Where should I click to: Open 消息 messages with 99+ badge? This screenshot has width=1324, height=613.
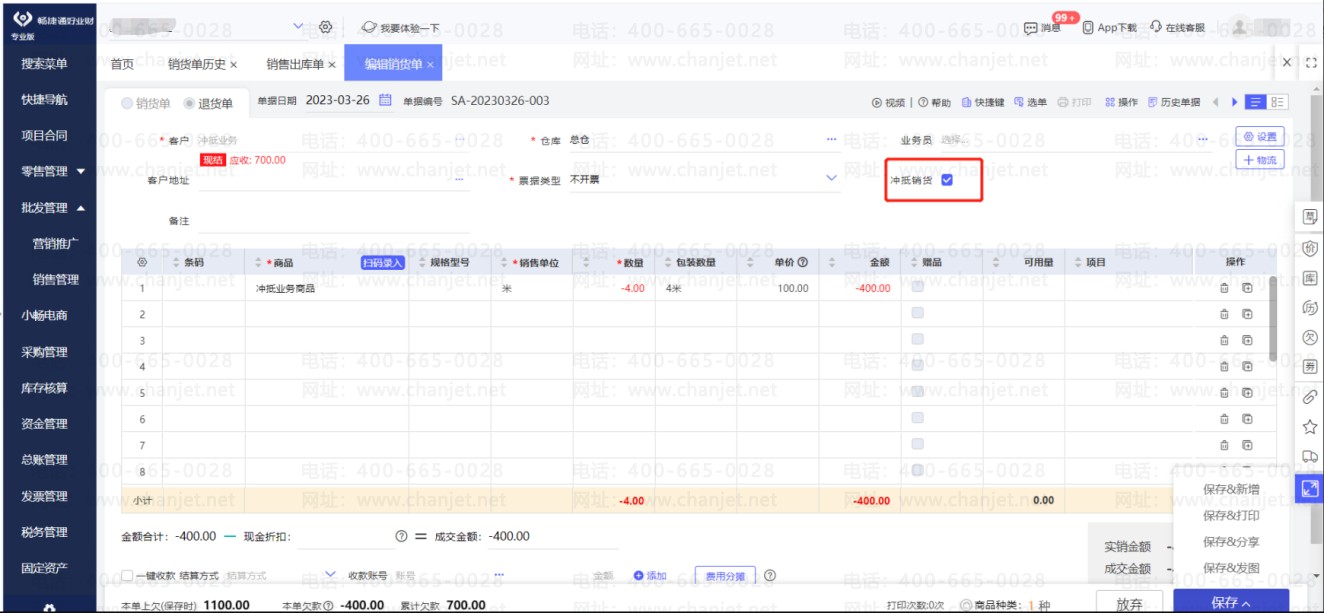click(1043, 28)
